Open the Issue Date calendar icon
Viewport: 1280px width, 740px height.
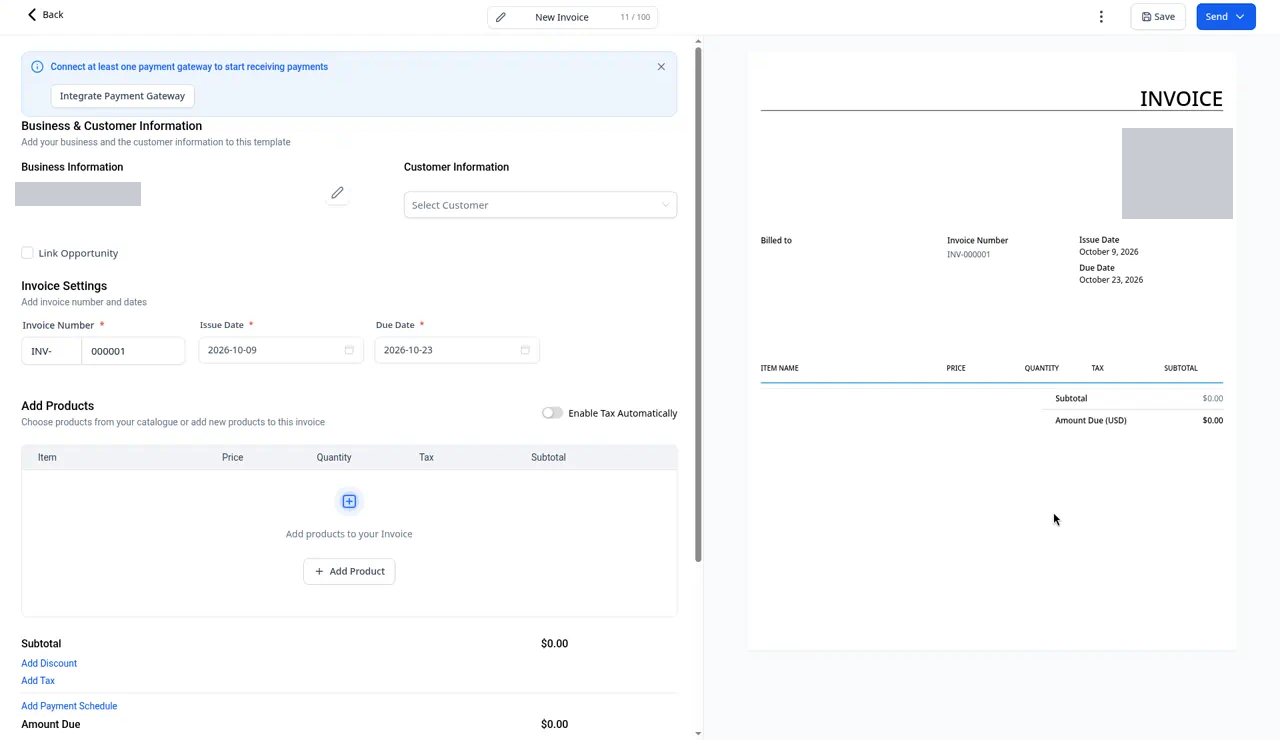tap(349, 350)
